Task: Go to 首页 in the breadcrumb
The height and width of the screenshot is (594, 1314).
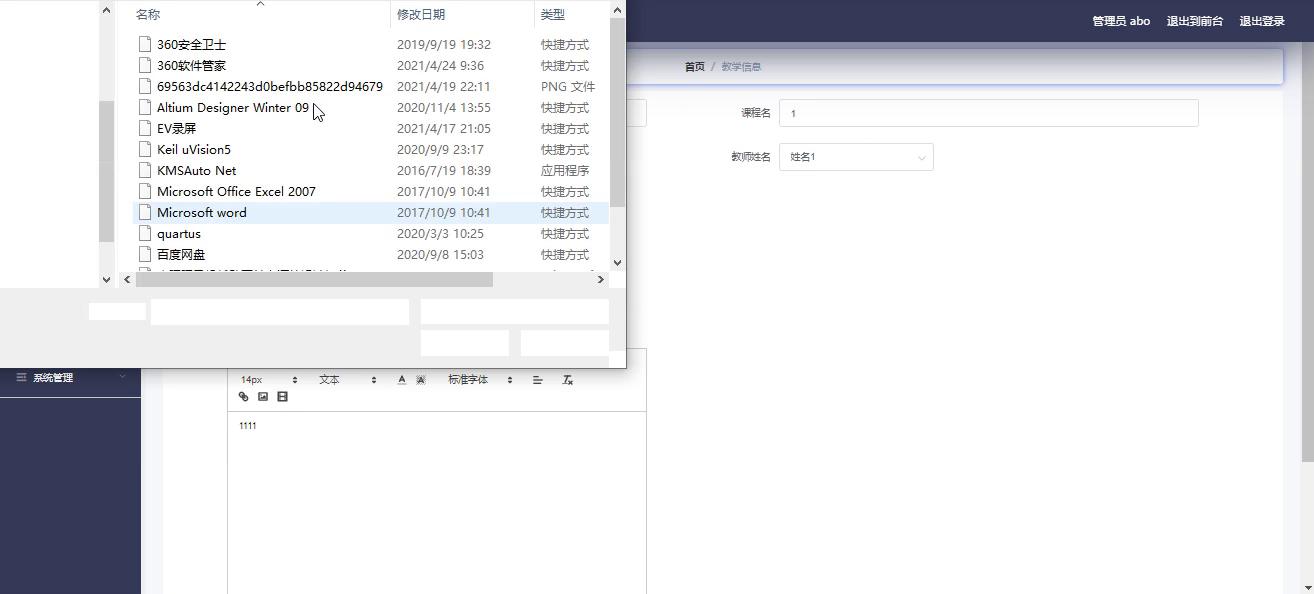Action: point(694,67)
